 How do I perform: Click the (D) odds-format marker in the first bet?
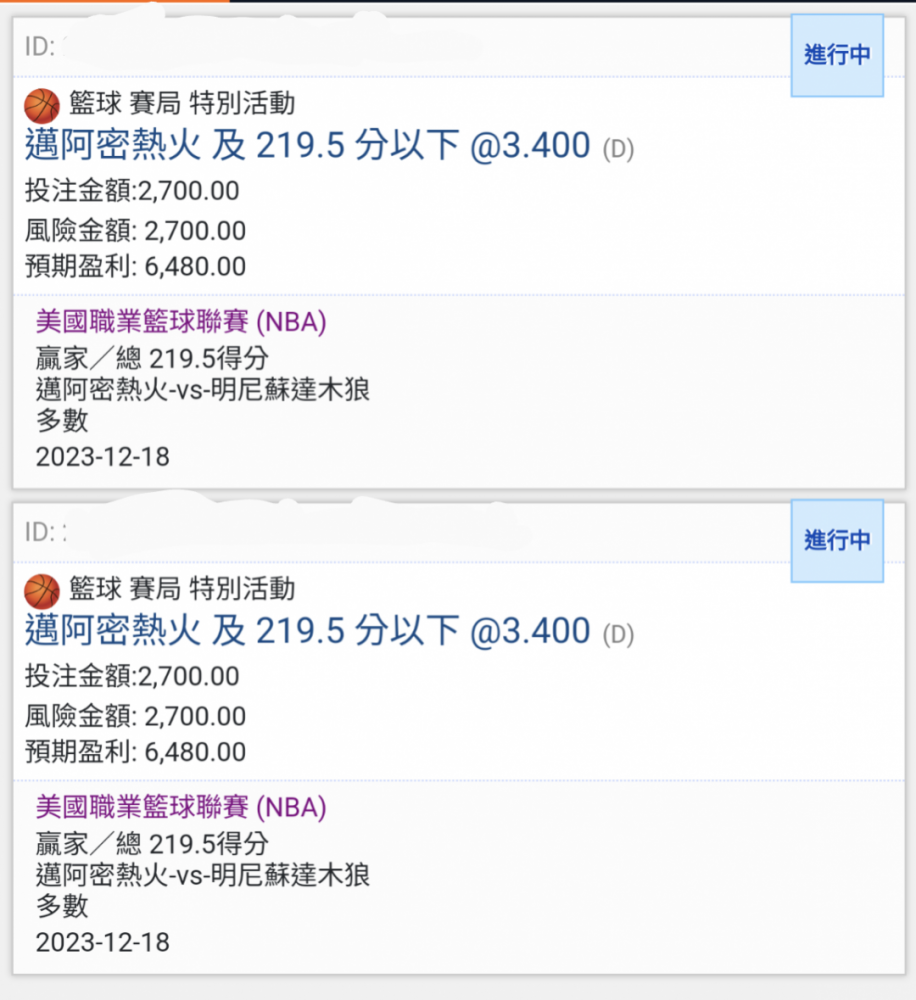(x=618, y=149)
